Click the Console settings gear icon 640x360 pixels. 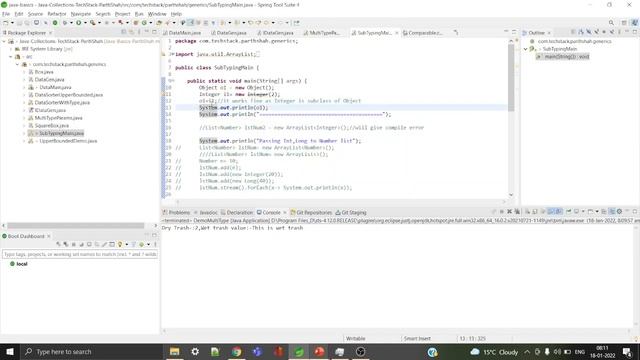click(619, 211)
